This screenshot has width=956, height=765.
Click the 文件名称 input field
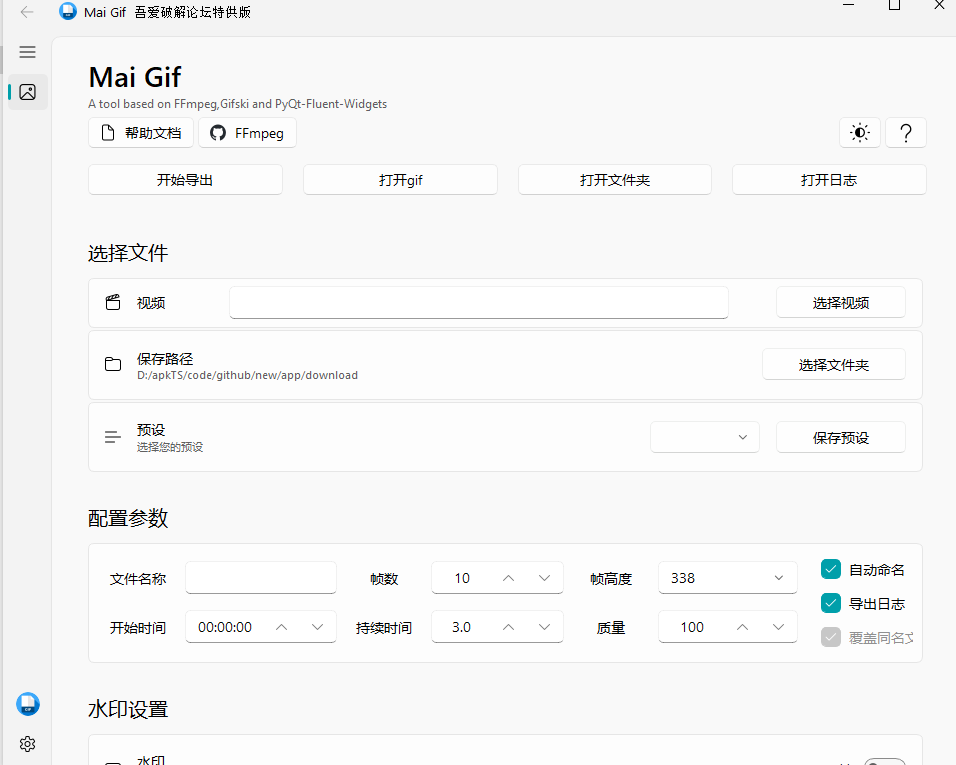point(261,578)
